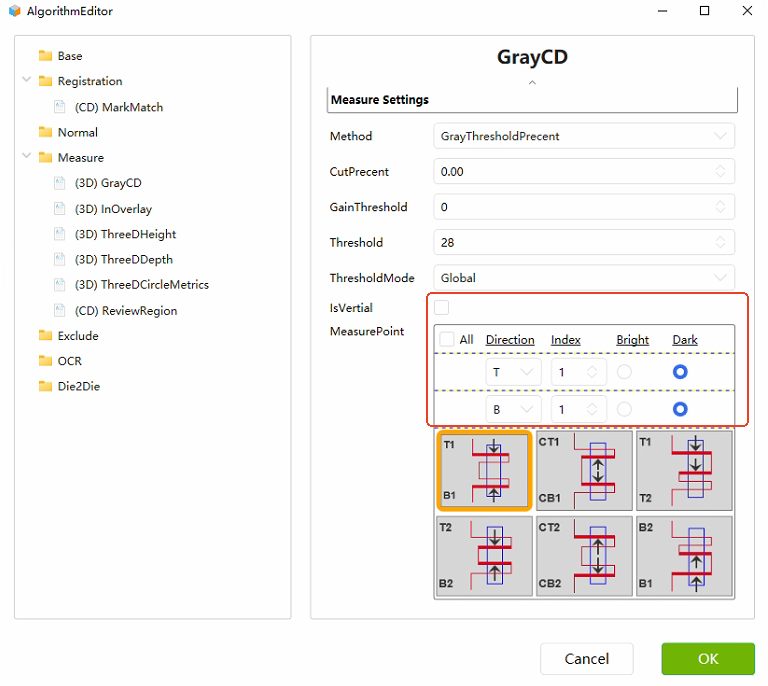Screen dimensions: 768x686
Task: Pick the T1/T2 measurement diagram icon
Action: (684, 471)
